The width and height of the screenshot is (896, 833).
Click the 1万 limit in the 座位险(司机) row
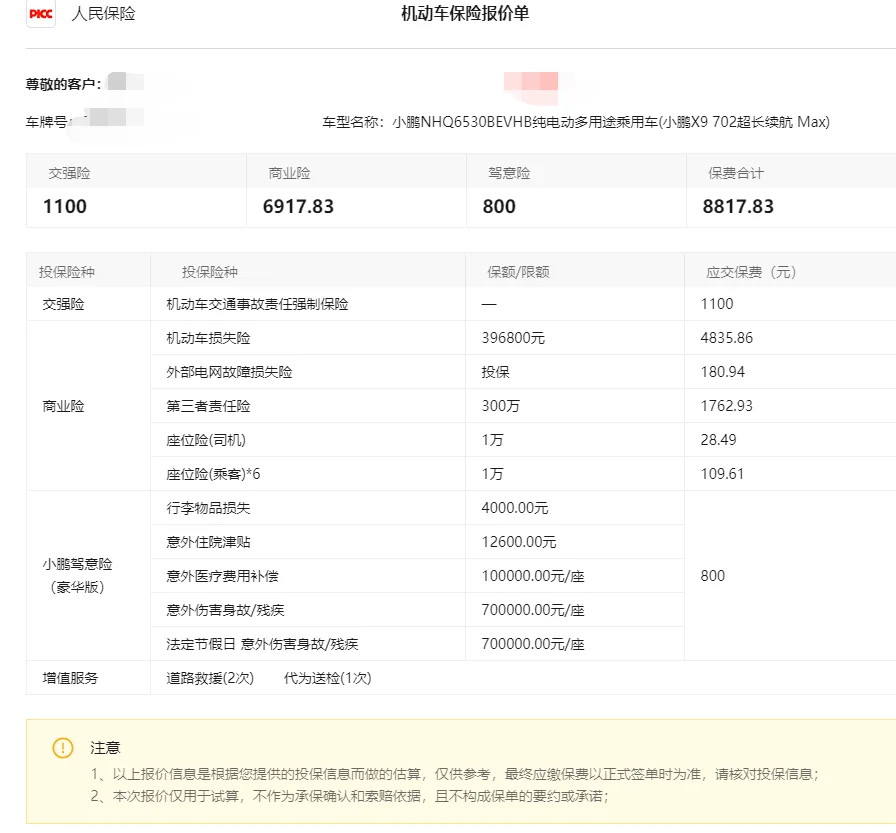pyautogui.click(x=493, y=440)
